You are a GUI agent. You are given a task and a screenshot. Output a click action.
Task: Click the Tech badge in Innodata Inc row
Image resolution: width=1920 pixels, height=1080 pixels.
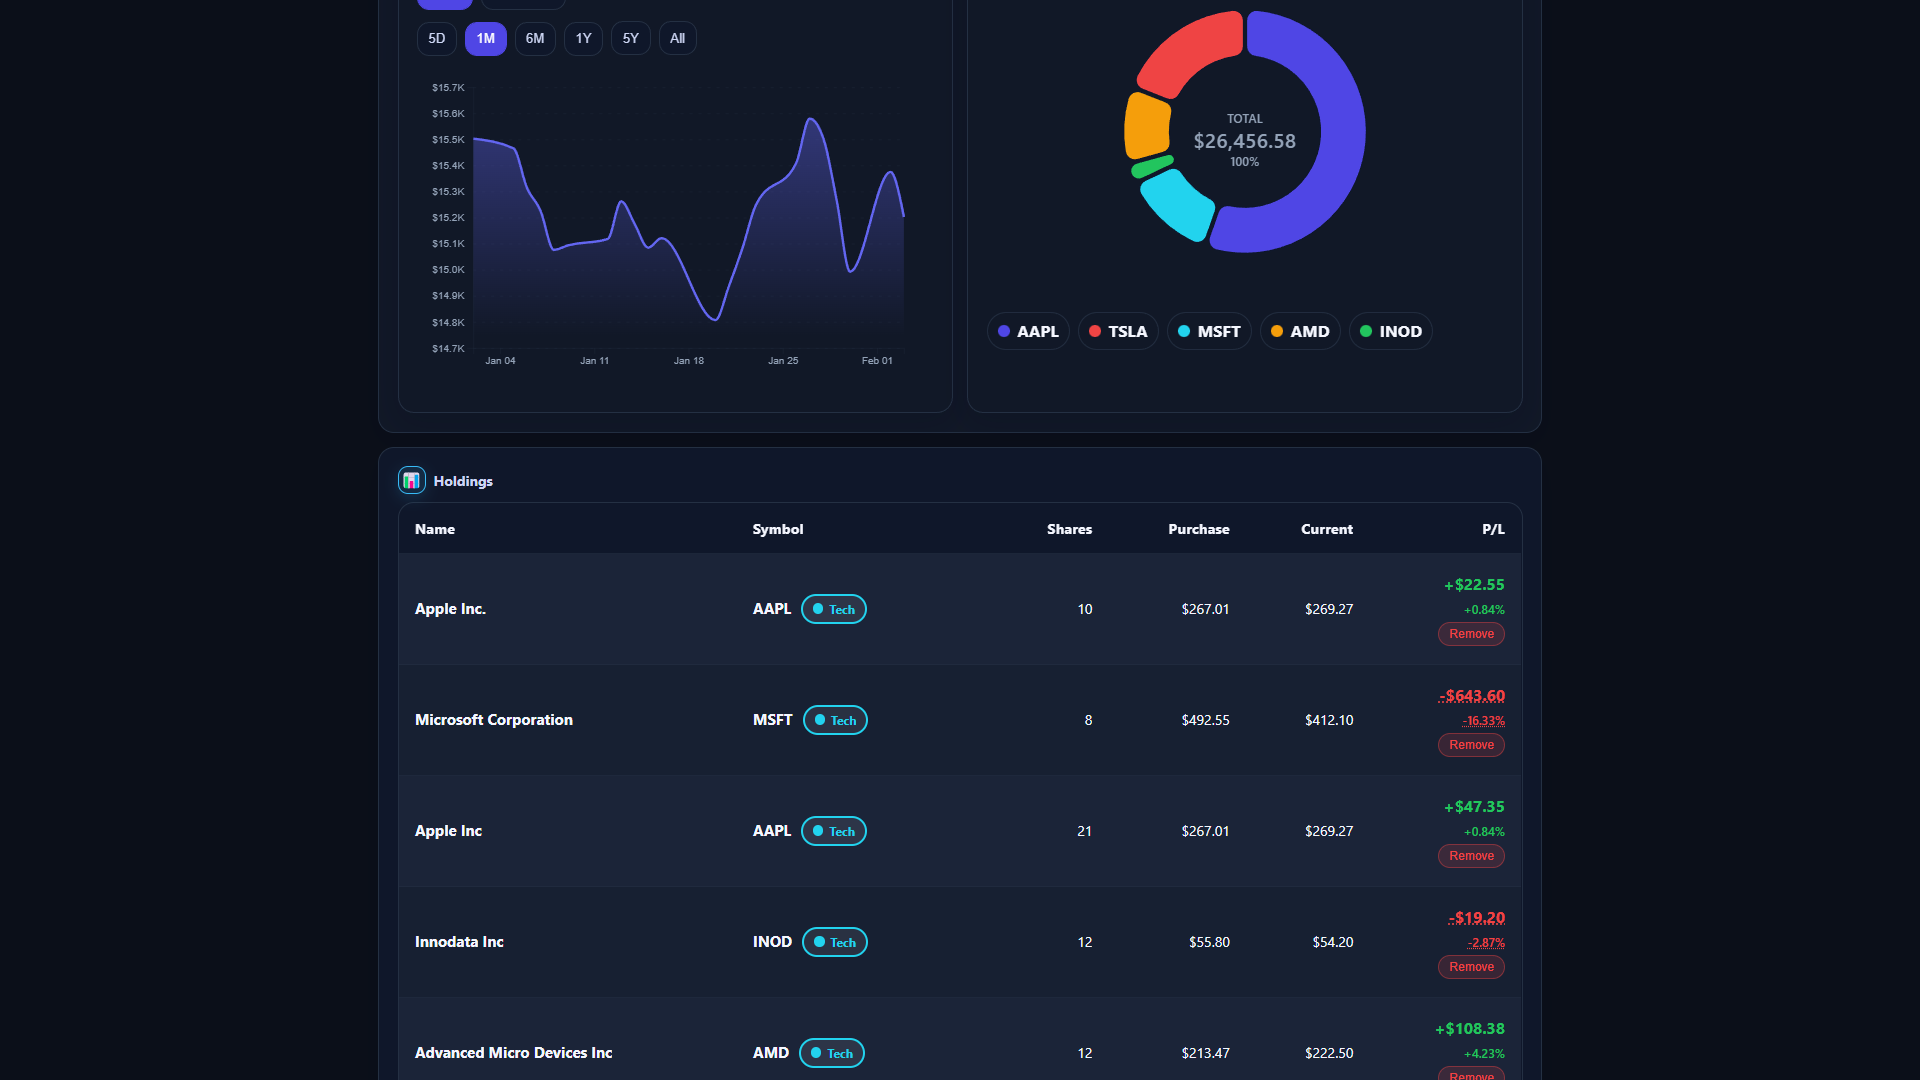[x=834, y=942]
